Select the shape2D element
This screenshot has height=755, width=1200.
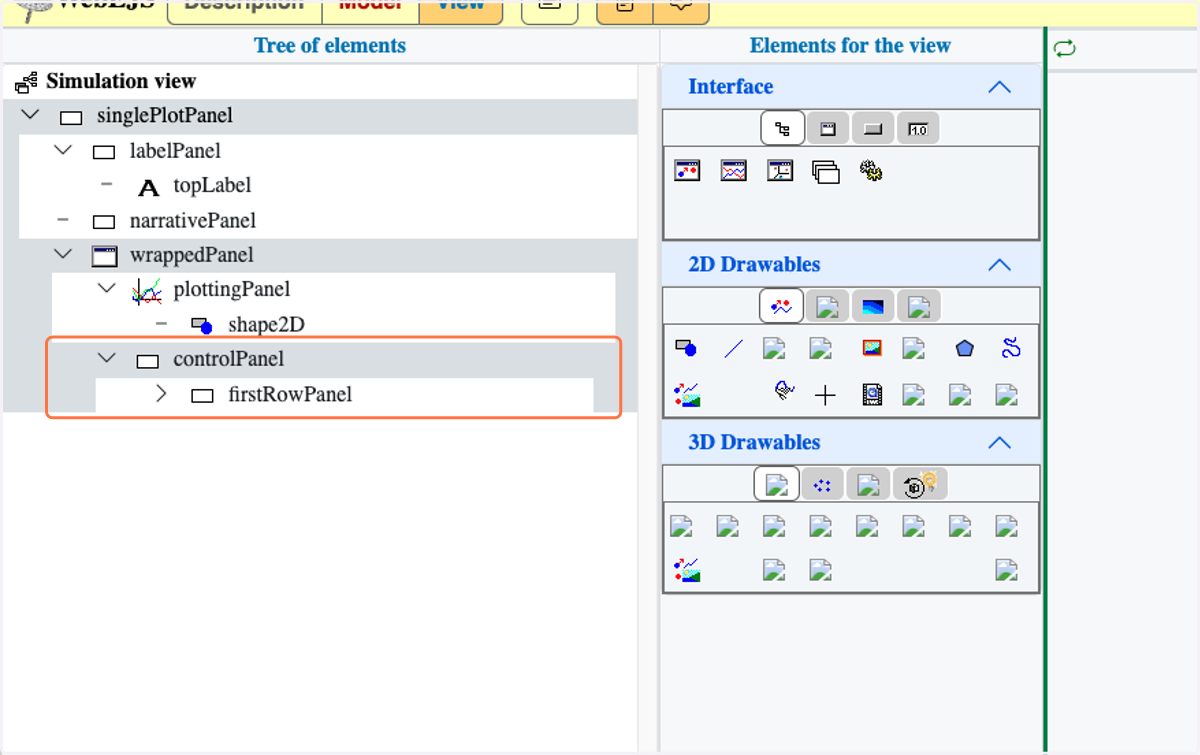[266, 325]
